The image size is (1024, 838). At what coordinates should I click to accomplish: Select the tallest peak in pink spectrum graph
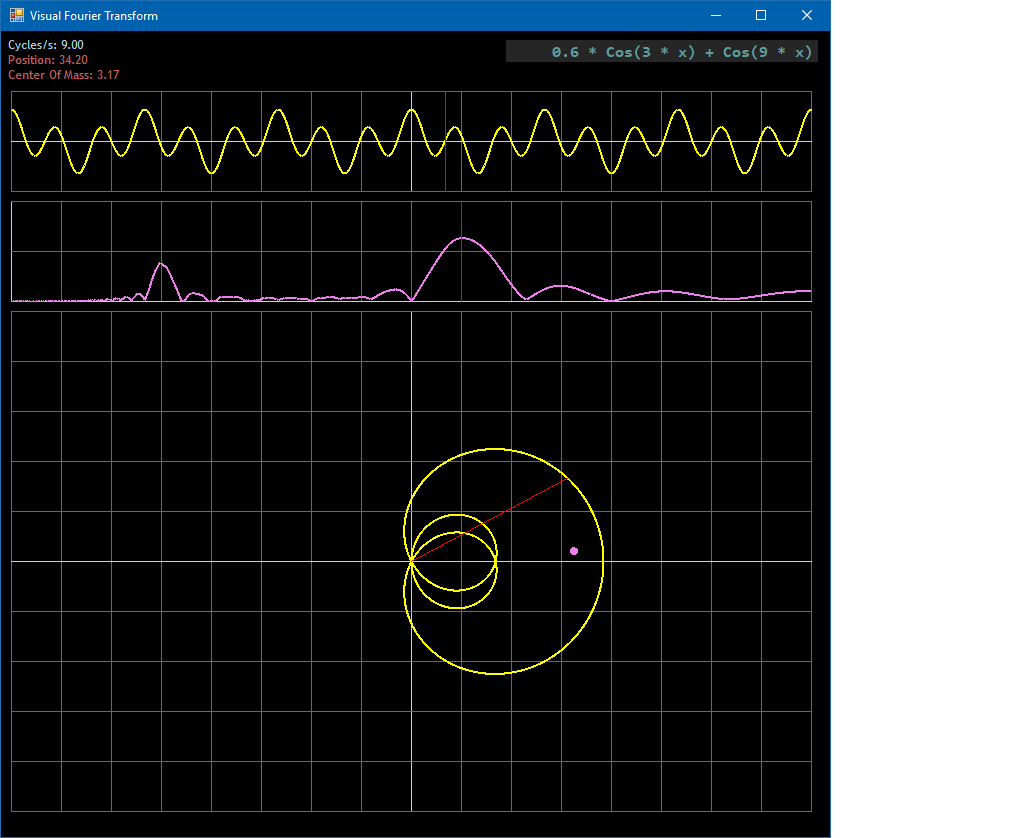463,238
